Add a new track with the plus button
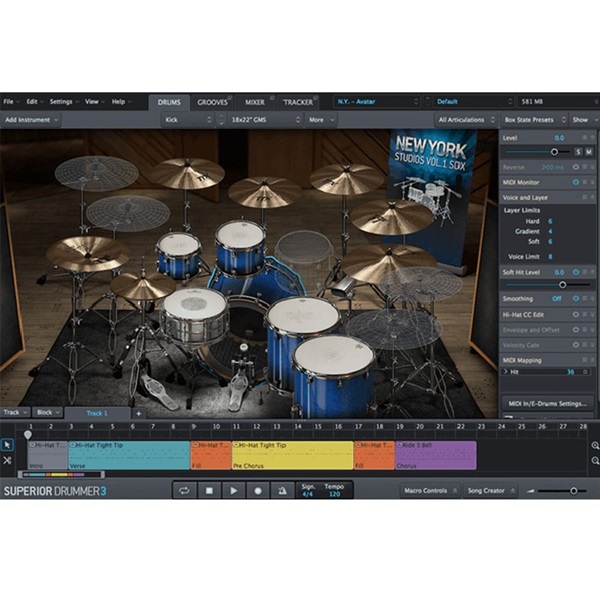 click(139, 413)
